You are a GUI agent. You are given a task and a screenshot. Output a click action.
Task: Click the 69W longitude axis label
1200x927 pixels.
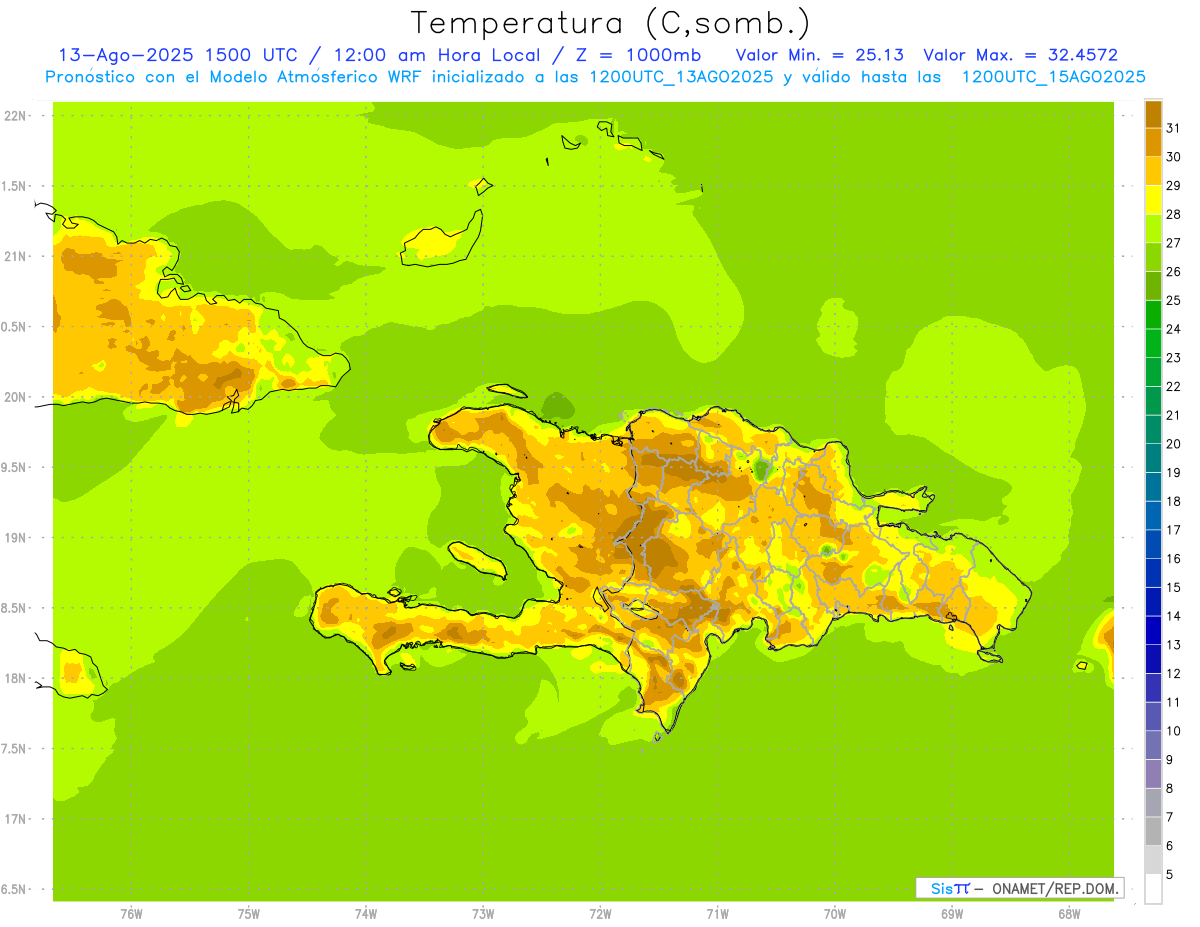click(x=952, y=914)
